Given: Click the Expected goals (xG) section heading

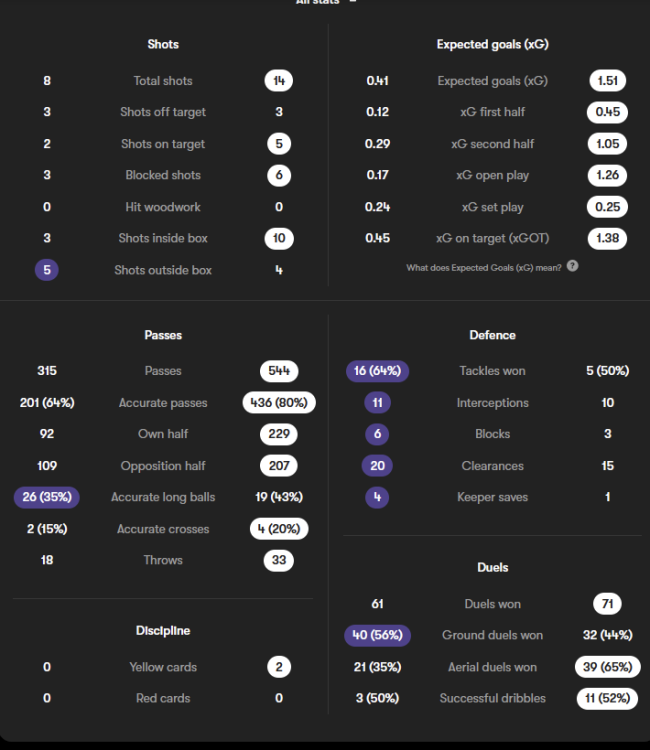Looking at the screenshot, I should click(492, 44).
